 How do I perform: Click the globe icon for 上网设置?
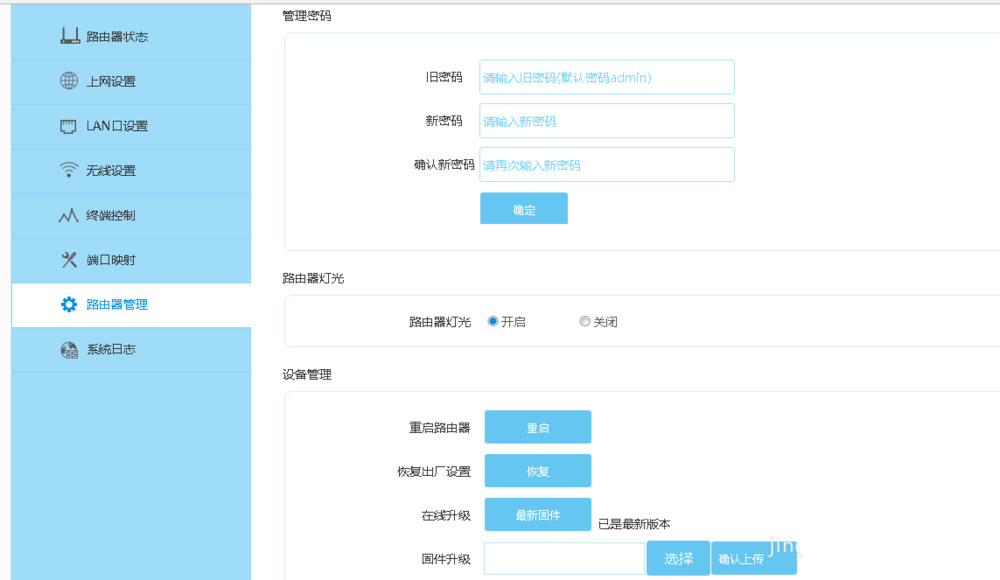pos(67,82)
